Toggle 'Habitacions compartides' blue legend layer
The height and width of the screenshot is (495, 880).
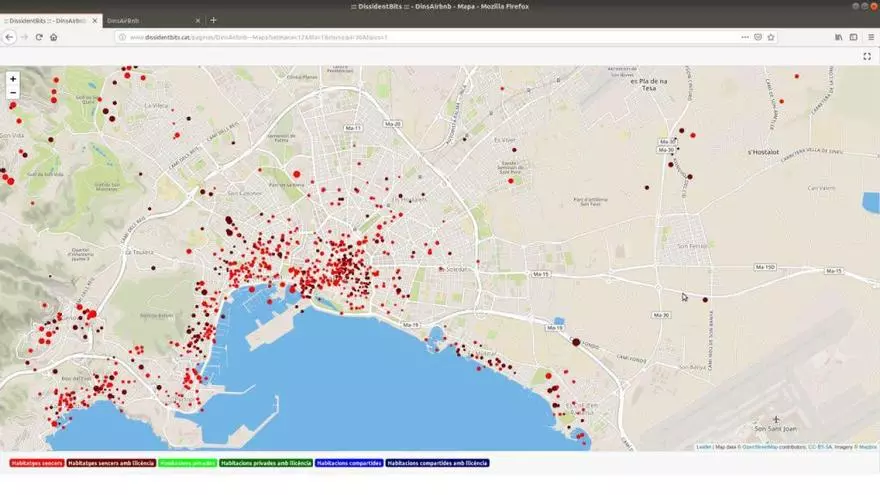click(348, 463)
